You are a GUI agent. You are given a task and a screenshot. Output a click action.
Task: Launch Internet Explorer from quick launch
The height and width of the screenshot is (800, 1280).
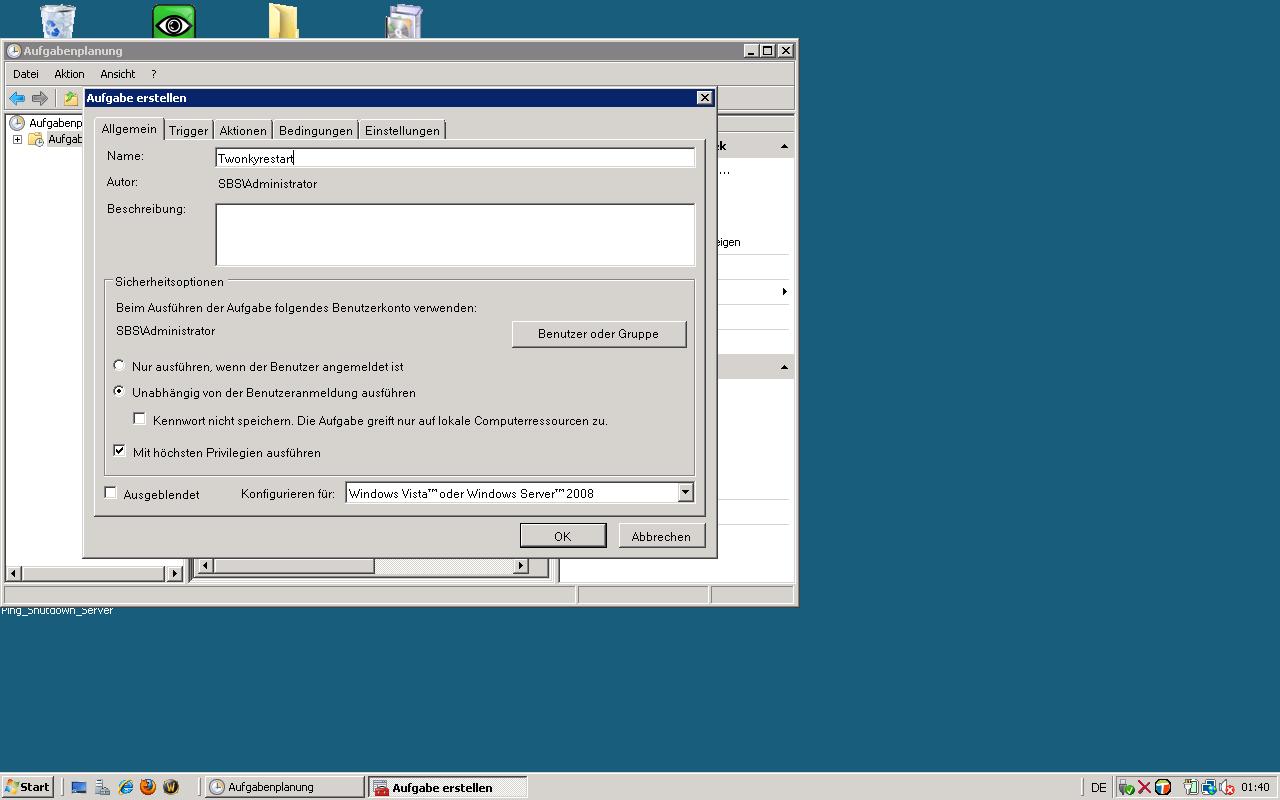[126, 787]
